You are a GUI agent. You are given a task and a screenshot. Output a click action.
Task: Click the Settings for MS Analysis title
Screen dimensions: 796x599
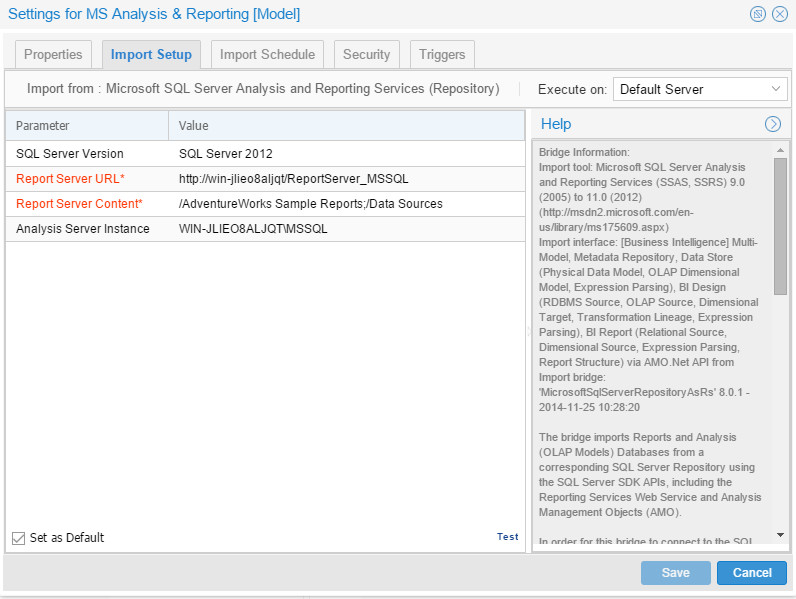click(154, 14)
